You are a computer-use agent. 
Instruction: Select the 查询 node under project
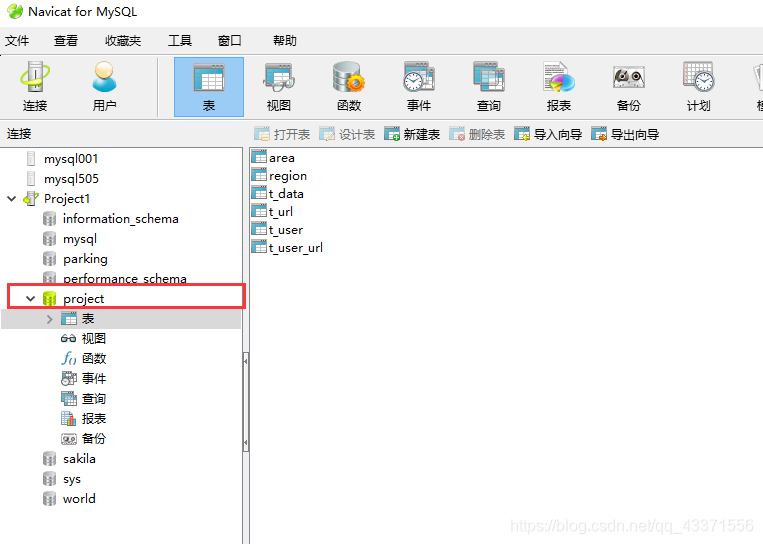[94, 399]
